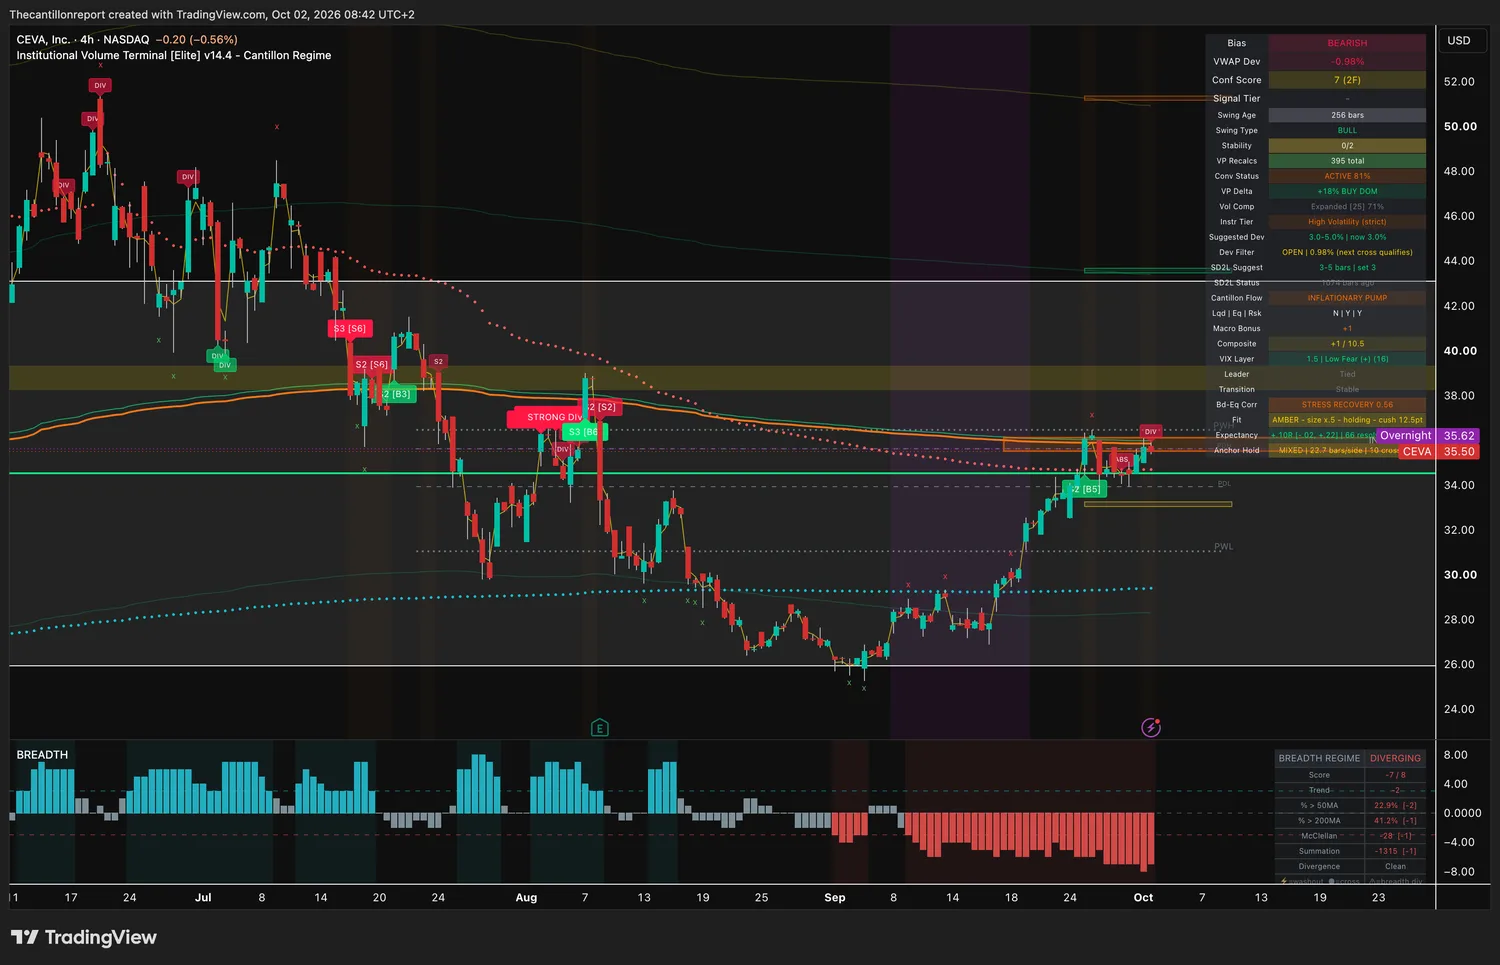Click the Conf Score value "7 (2F)"
1500x965 pixels.
tap(1347, 80)
